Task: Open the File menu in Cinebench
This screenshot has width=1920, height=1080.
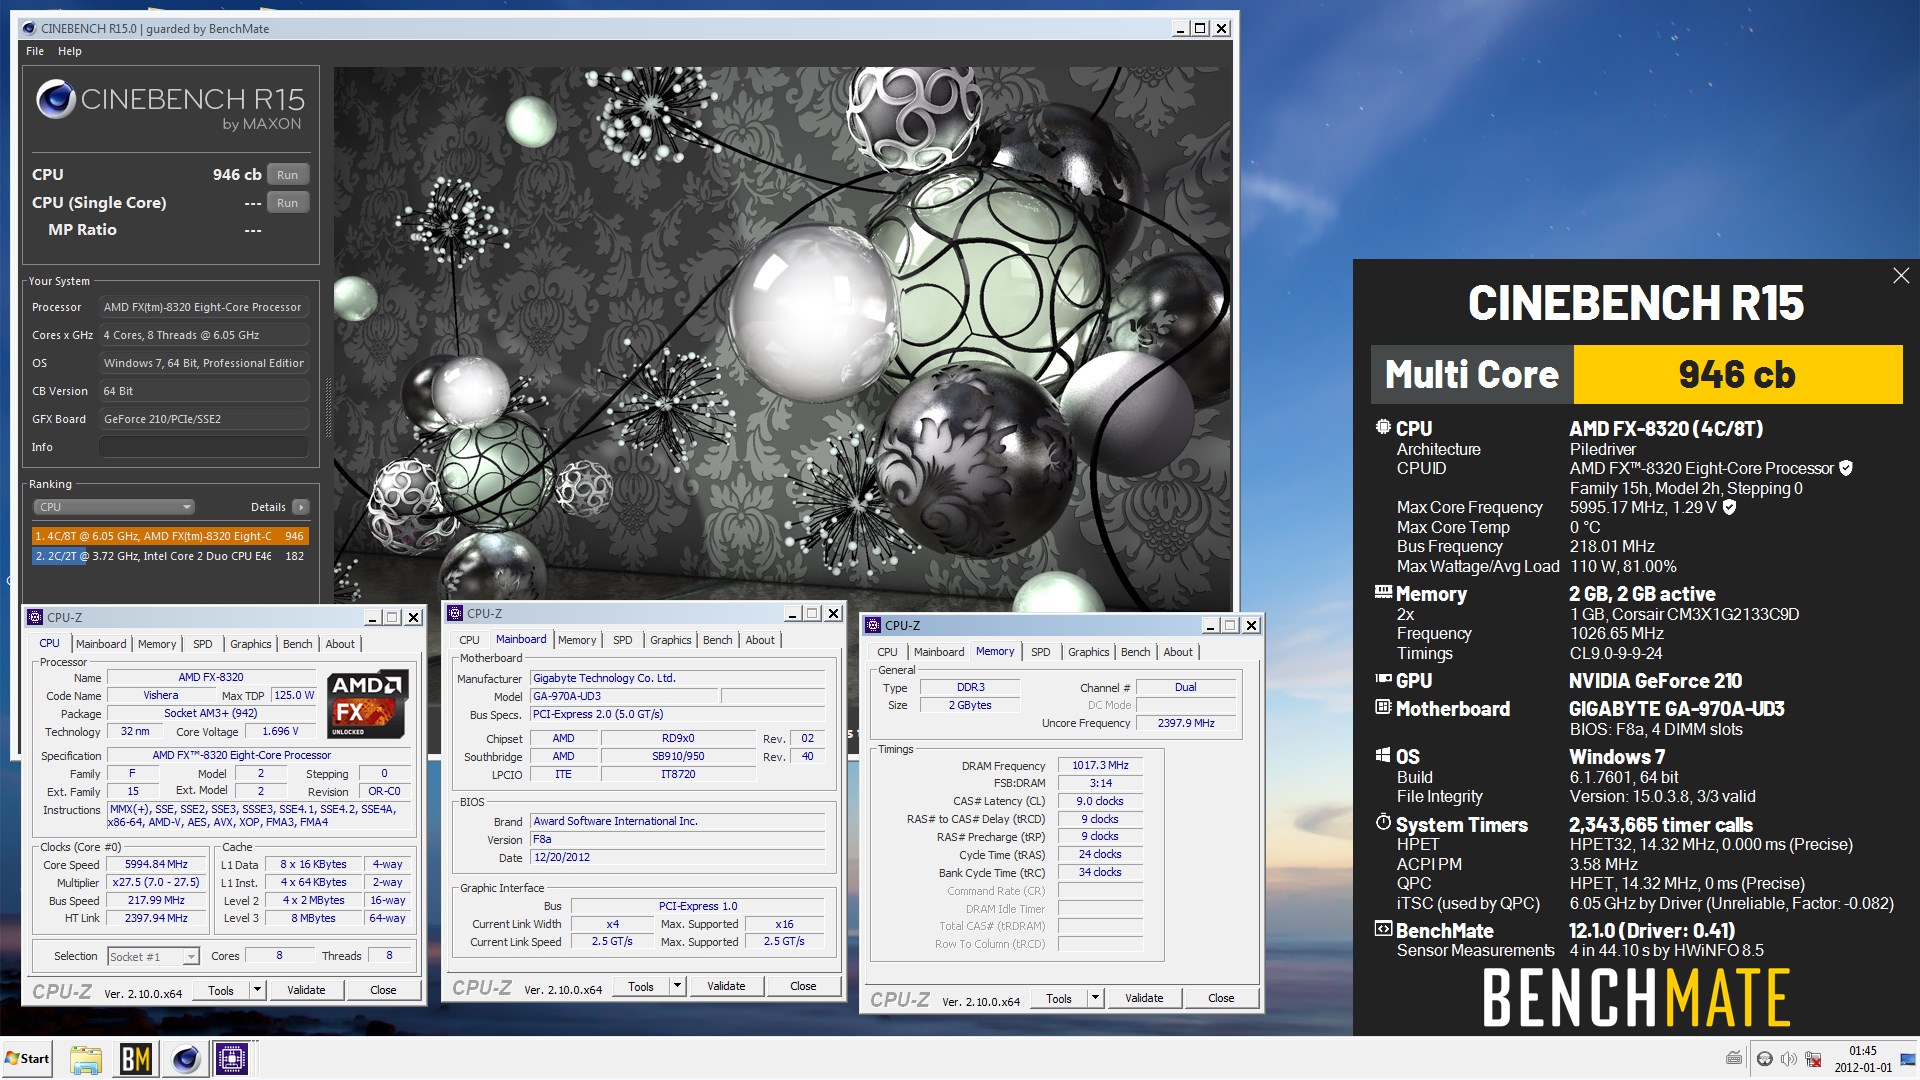Action: click(35, 51)
